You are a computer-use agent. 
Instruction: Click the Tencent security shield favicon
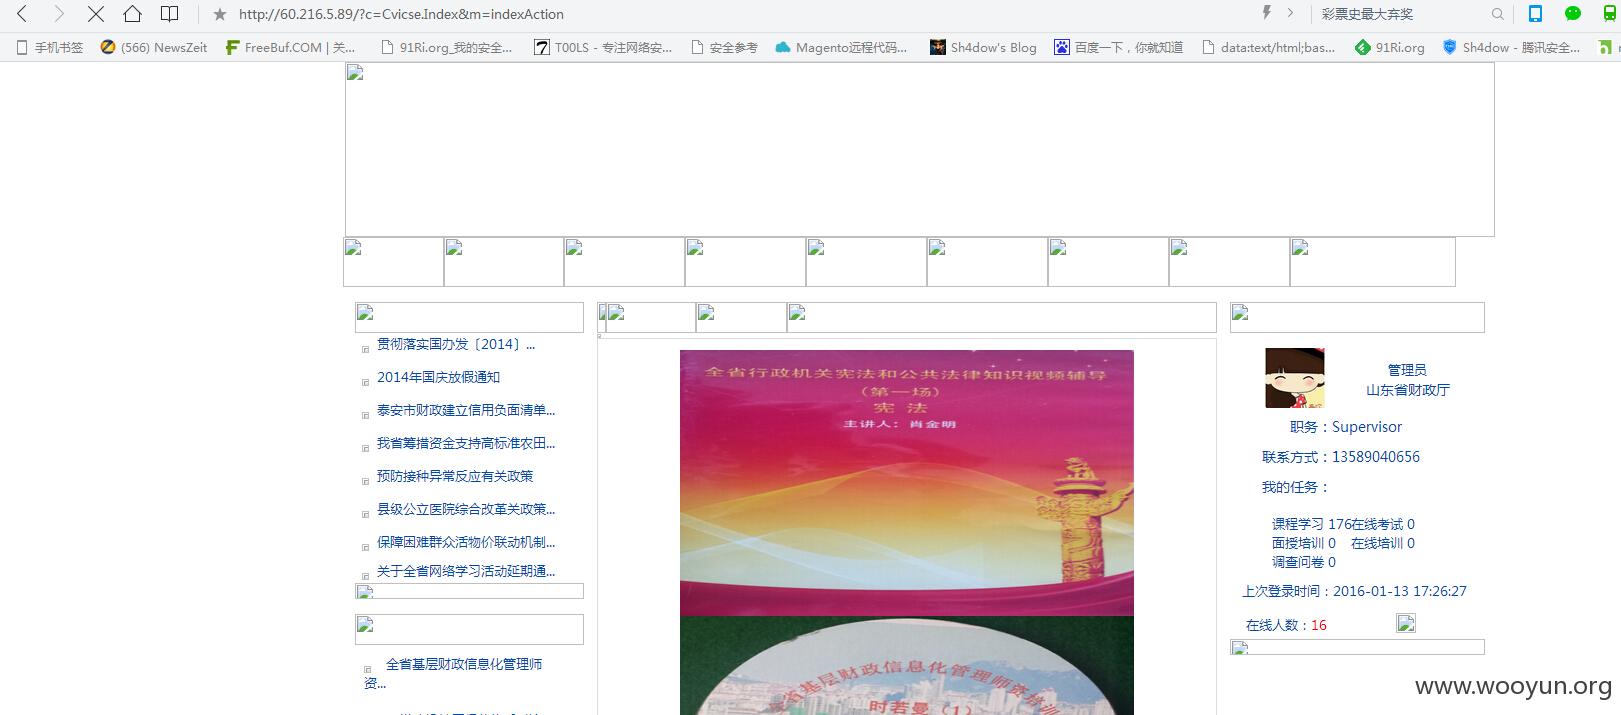tap(1449, 47)
